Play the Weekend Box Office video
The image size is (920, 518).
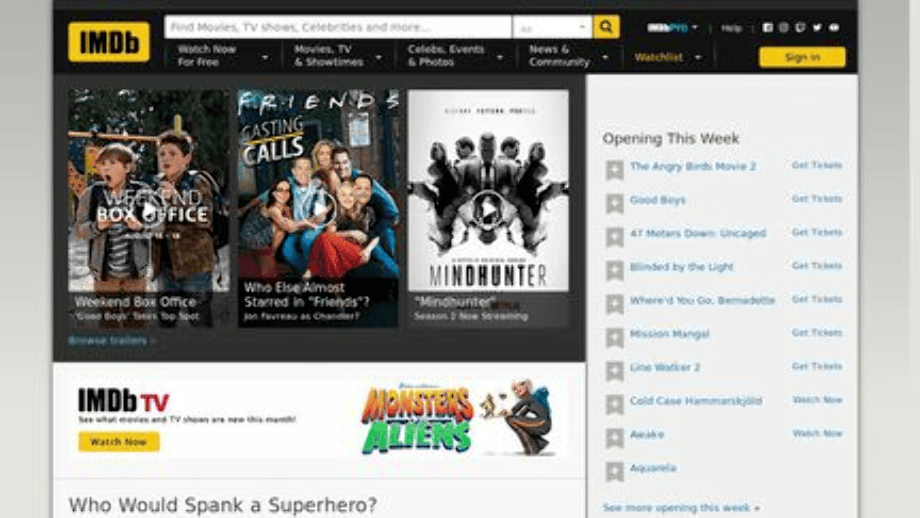point(149,209)
